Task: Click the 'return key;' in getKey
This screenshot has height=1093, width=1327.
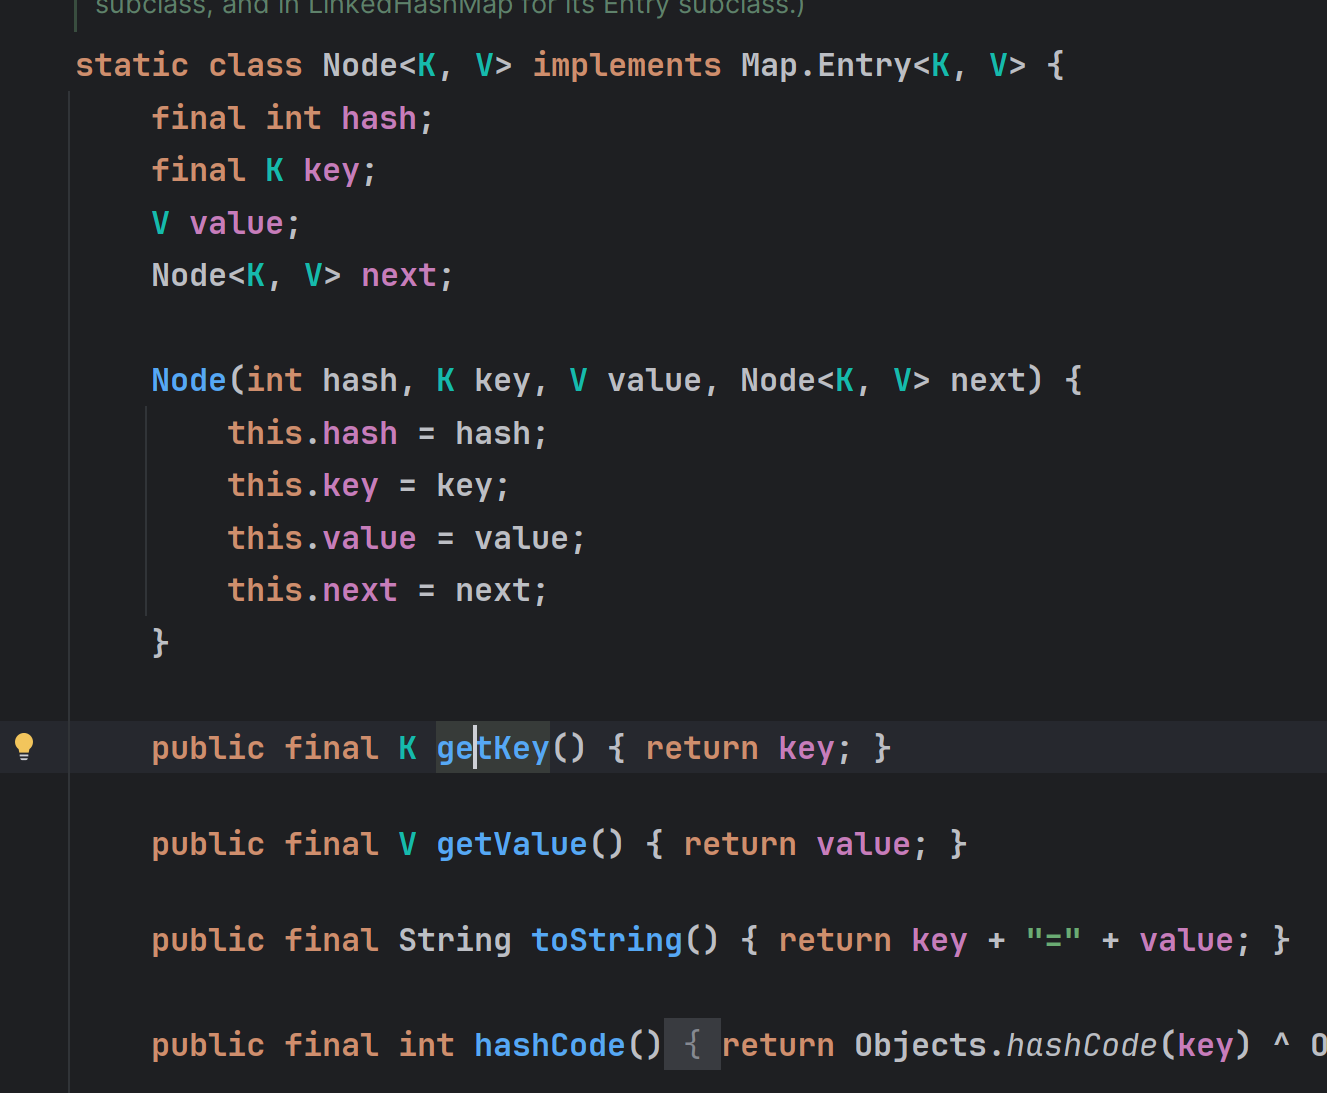Action: (x=748, y=748)
